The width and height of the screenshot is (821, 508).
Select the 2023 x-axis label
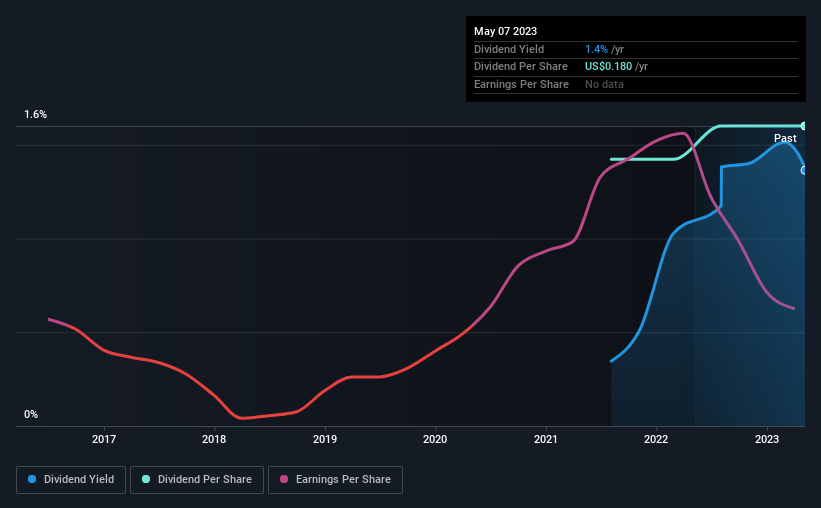point(767,439)
